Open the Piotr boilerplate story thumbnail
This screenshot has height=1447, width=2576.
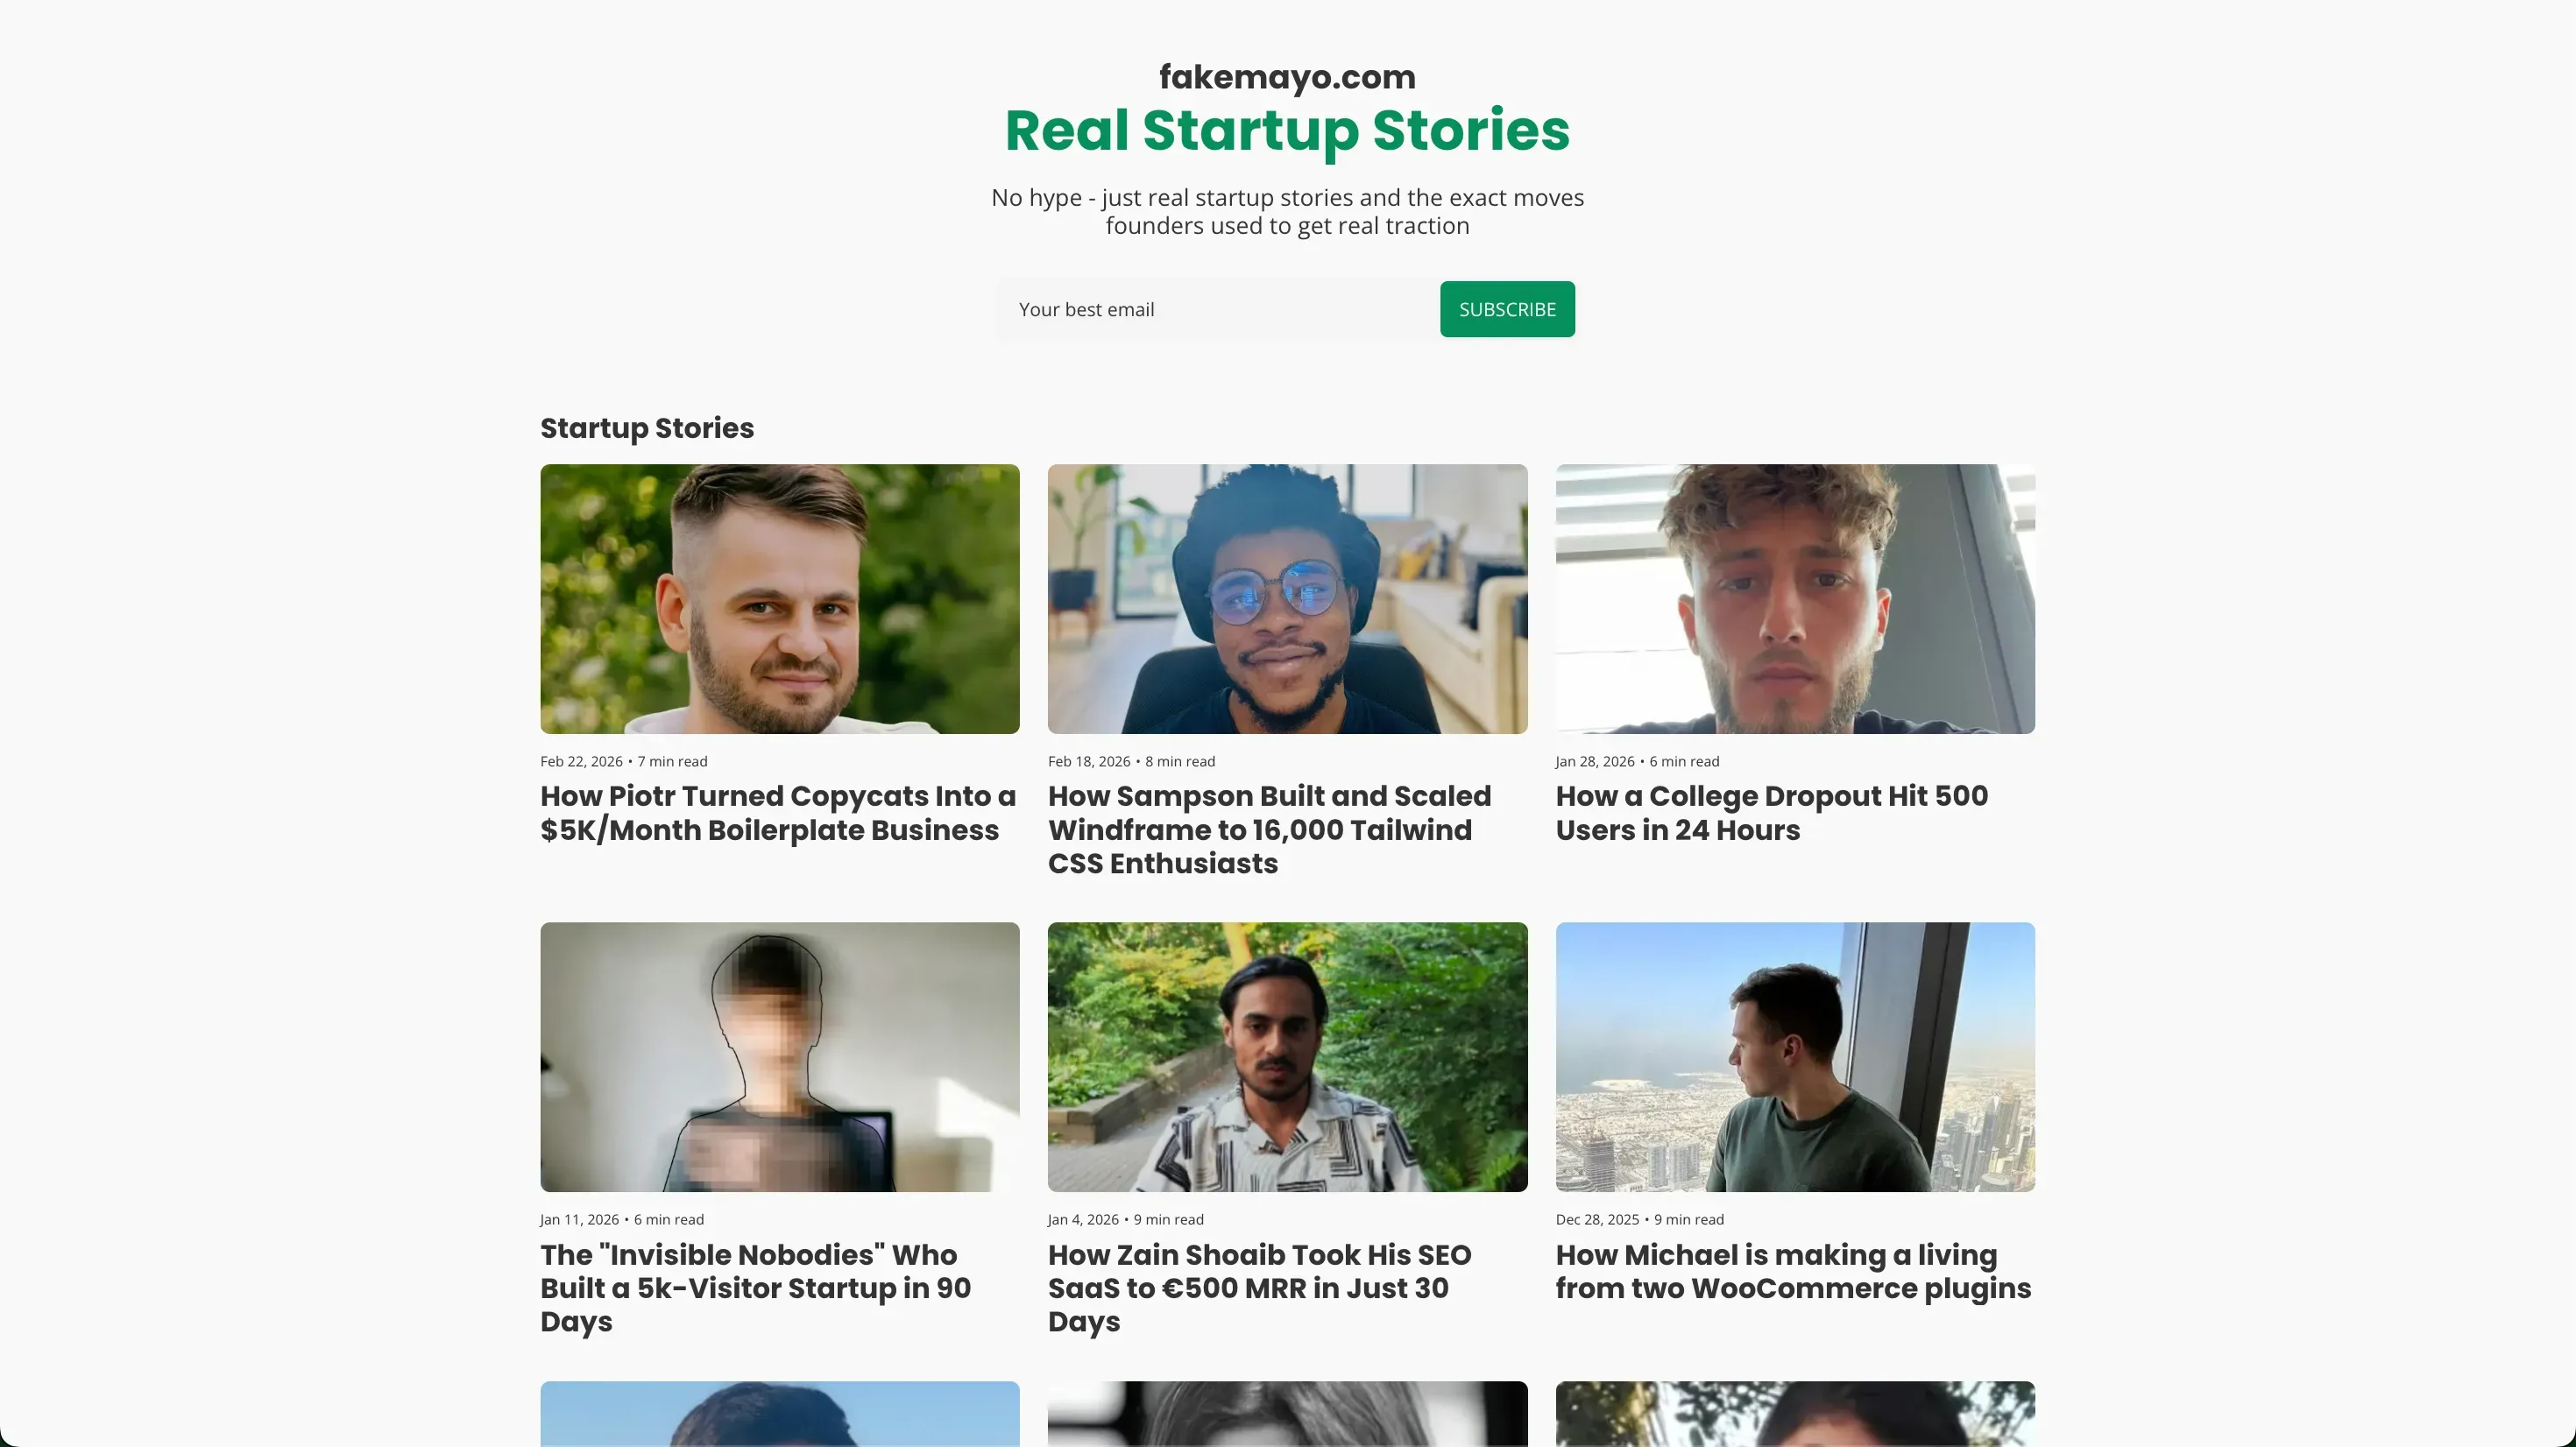pos(779,599)
